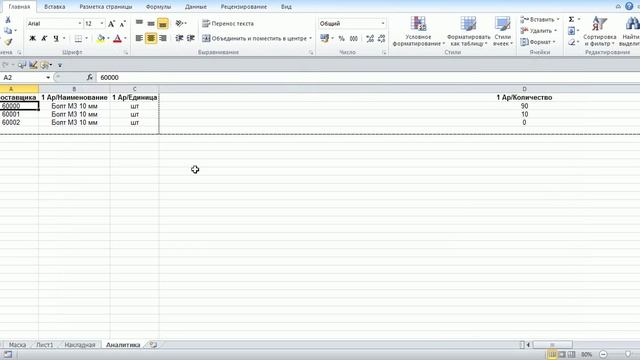Open the Разметка страницы tab
Screen dimensions: 640x360
point(106,7)
